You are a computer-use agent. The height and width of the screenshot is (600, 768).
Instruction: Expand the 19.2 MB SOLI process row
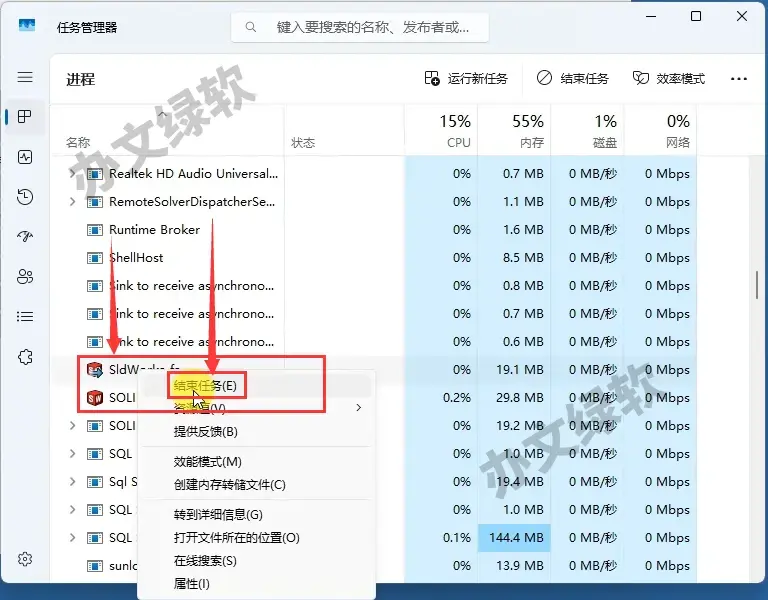tap(72, 426)
